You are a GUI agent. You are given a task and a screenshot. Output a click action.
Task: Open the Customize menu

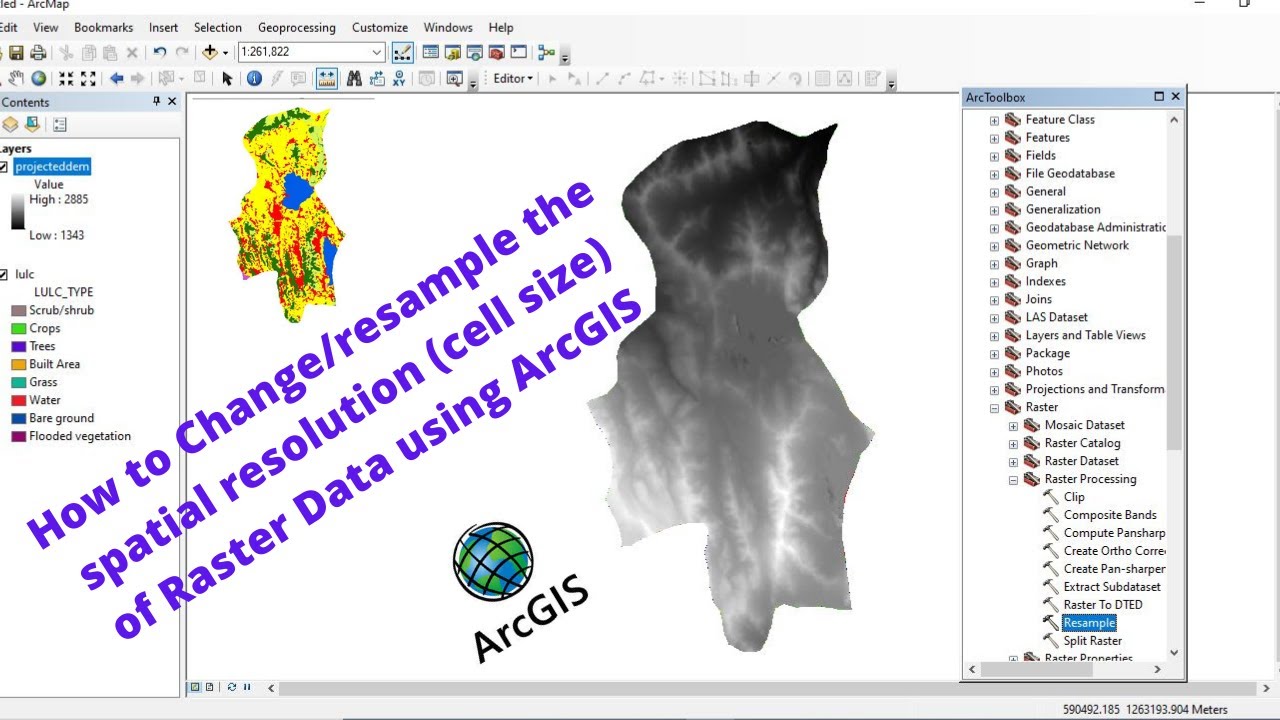(380, 27)
